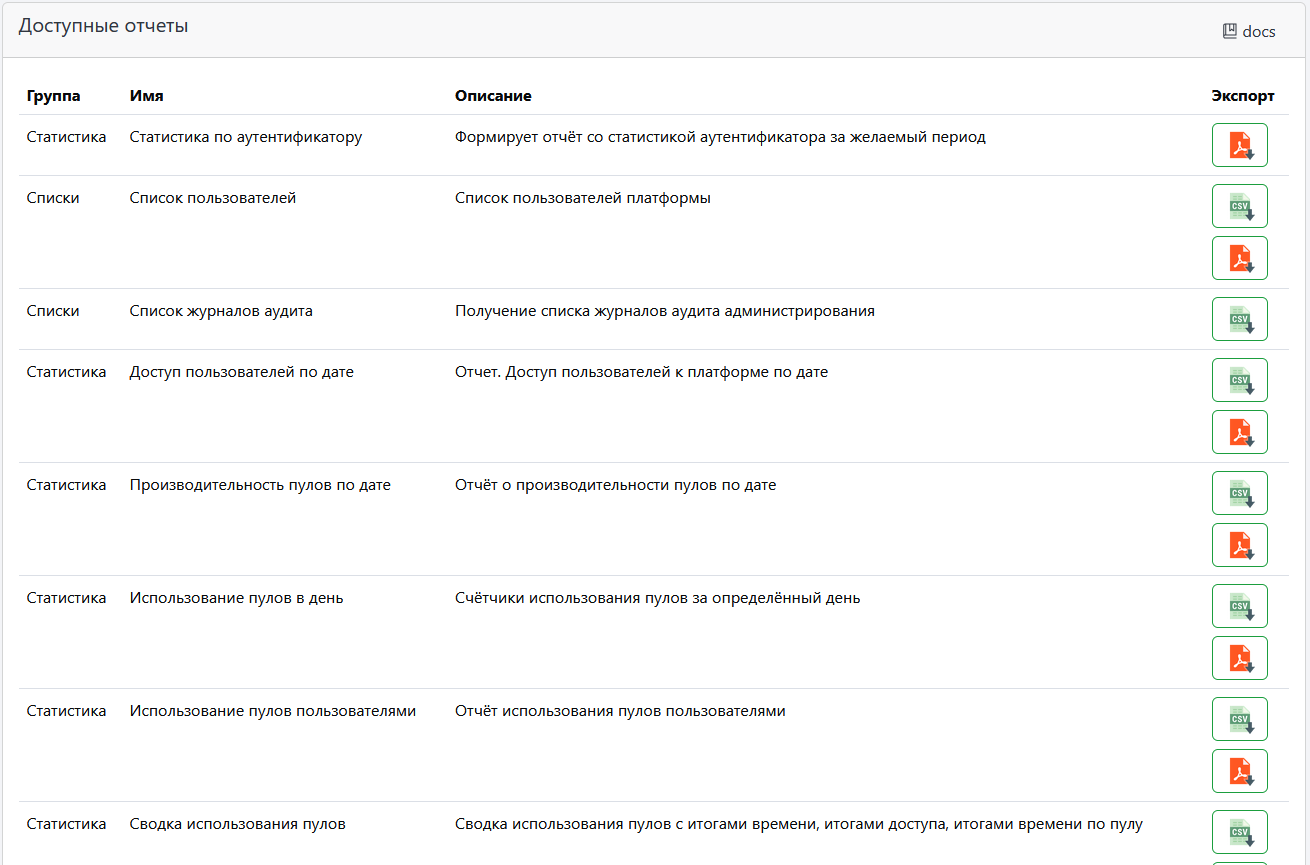The height and width of the screenshot is (865, 1310).
Task: Export Сводка использования пулов as CSV
Action: pyautogui.click(x=1239, y=832)
